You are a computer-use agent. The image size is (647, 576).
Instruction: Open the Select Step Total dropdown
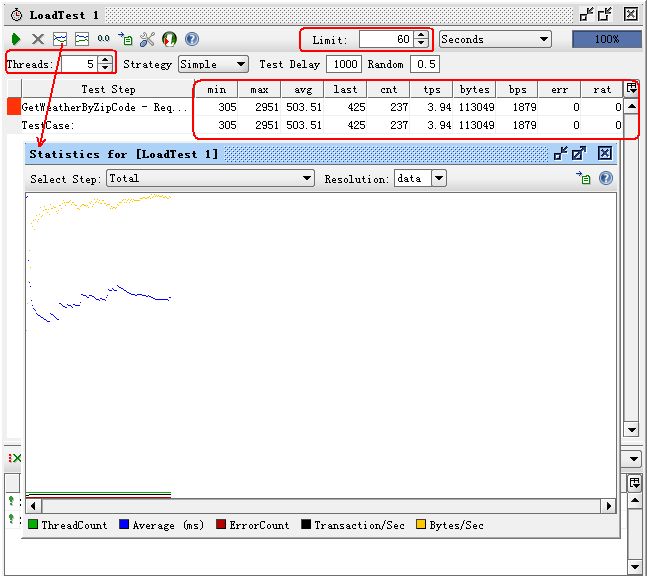click(307, 178)
